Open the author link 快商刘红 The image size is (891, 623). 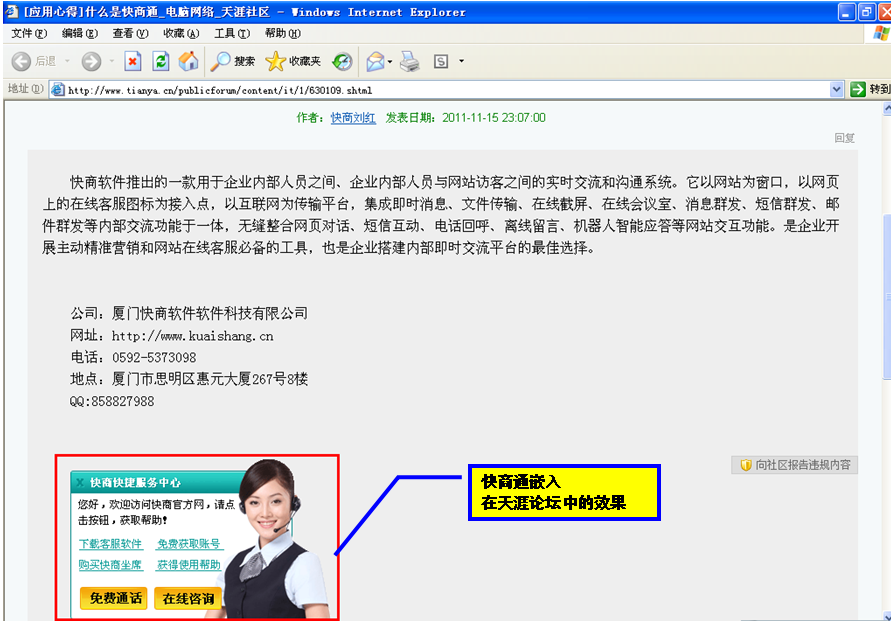[x=353, y=117]
